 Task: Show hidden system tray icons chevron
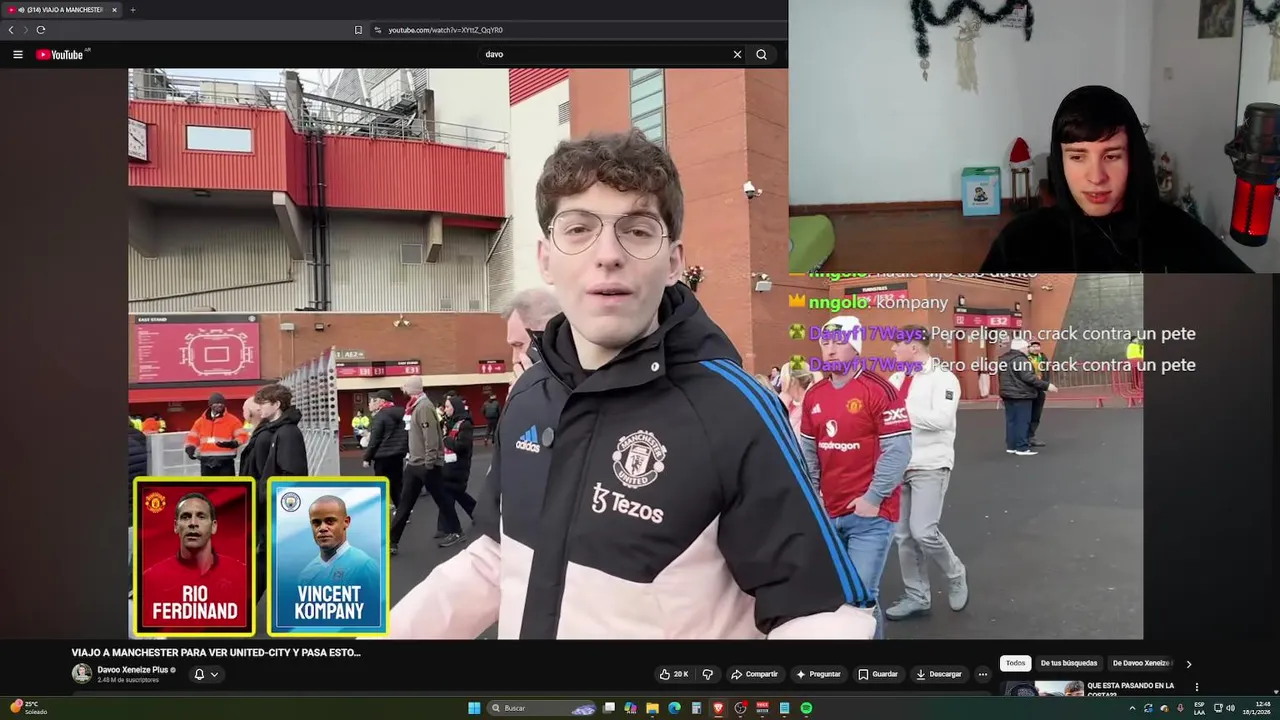[1132, 708]
